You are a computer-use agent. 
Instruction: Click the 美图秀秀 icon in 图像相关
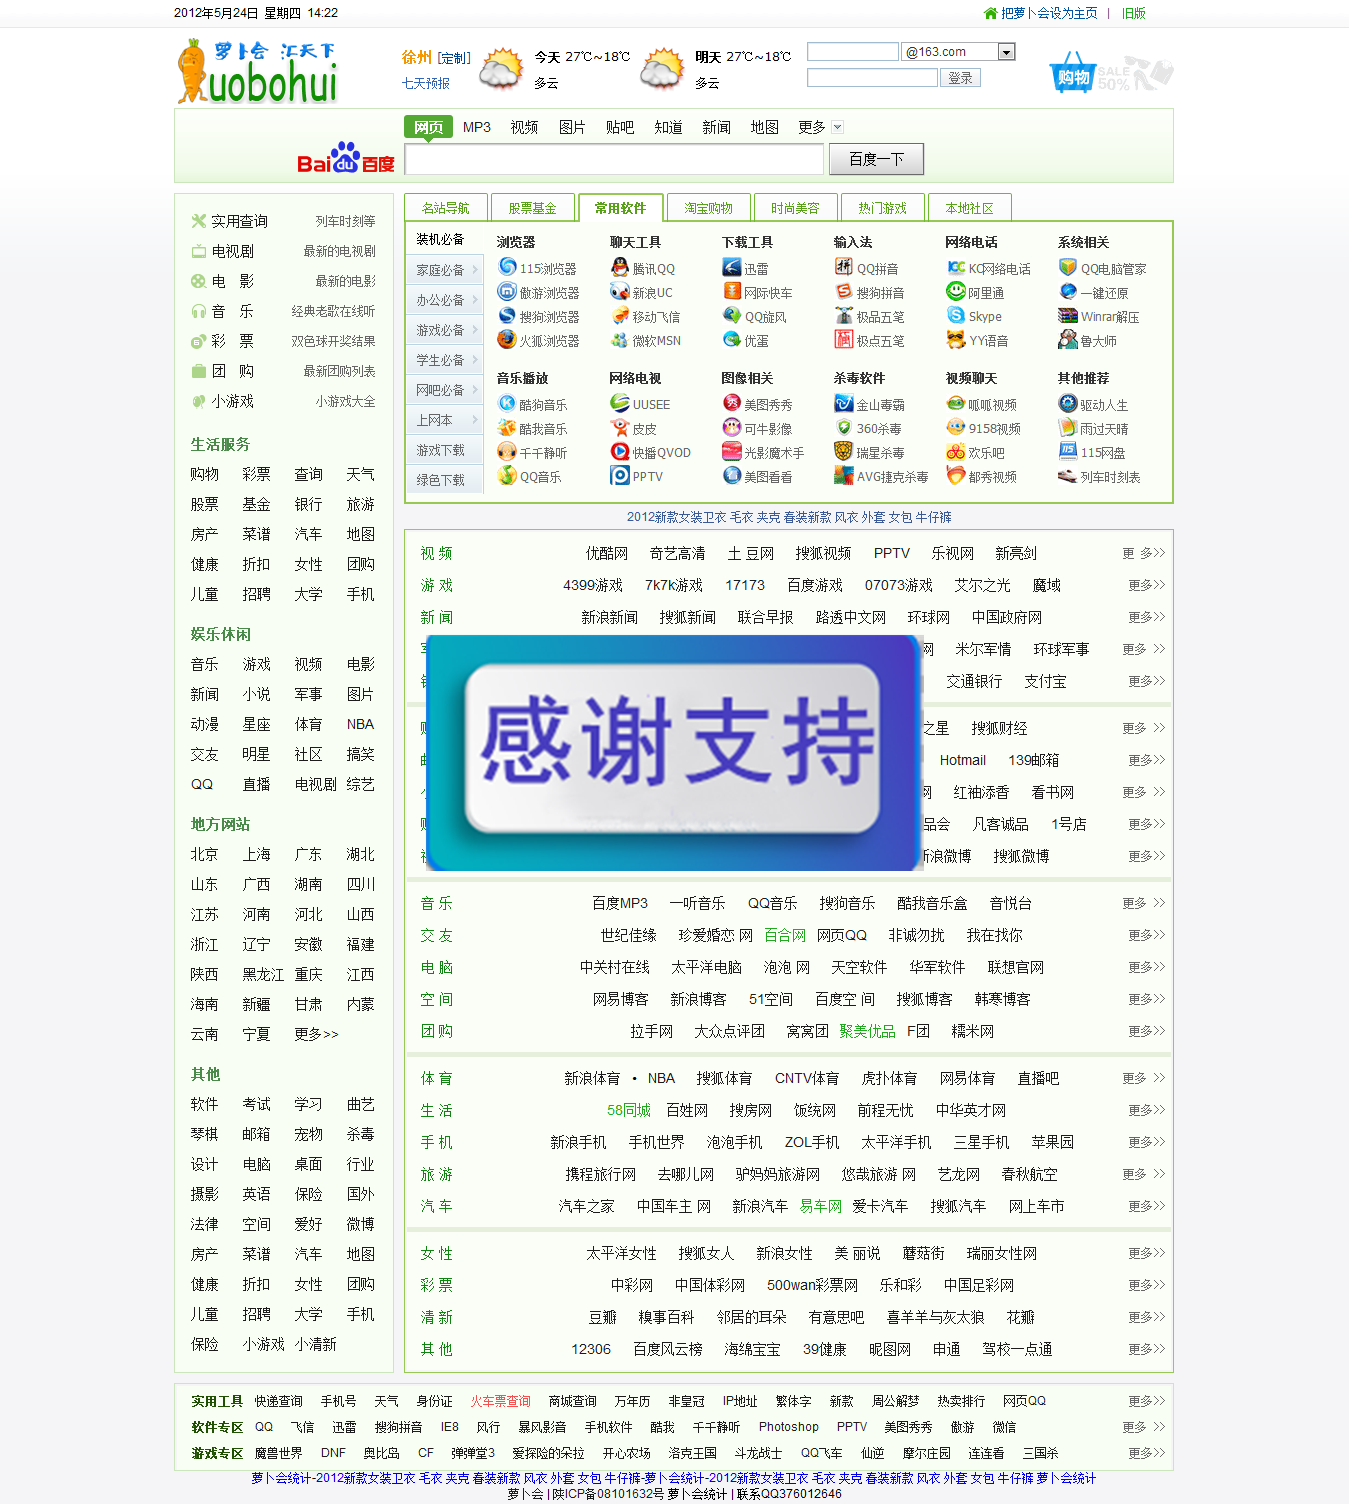(732, 403)
